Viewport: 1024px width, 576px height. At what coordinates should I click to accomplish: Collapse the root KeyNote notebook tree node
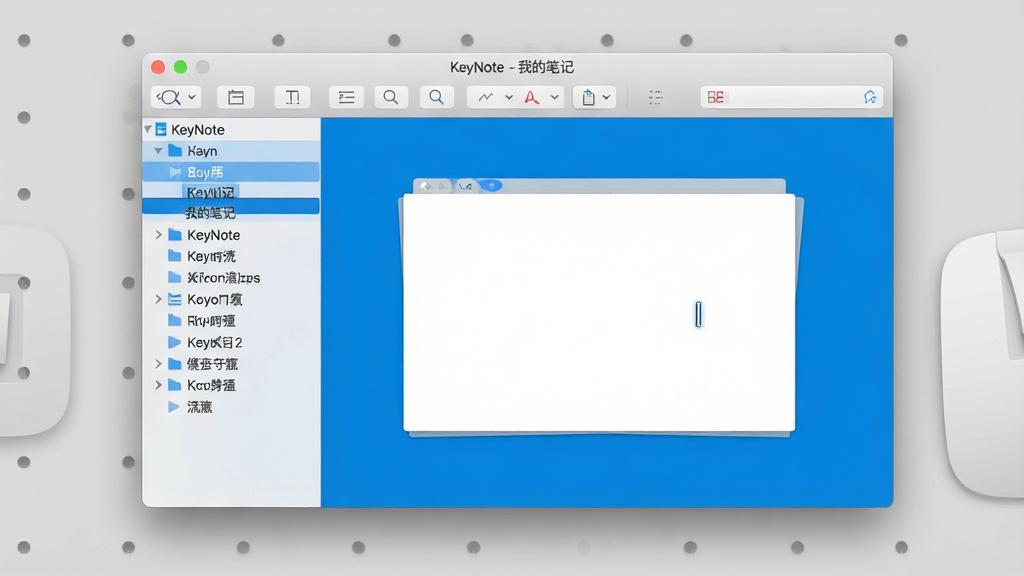click(x=148, y=129)
